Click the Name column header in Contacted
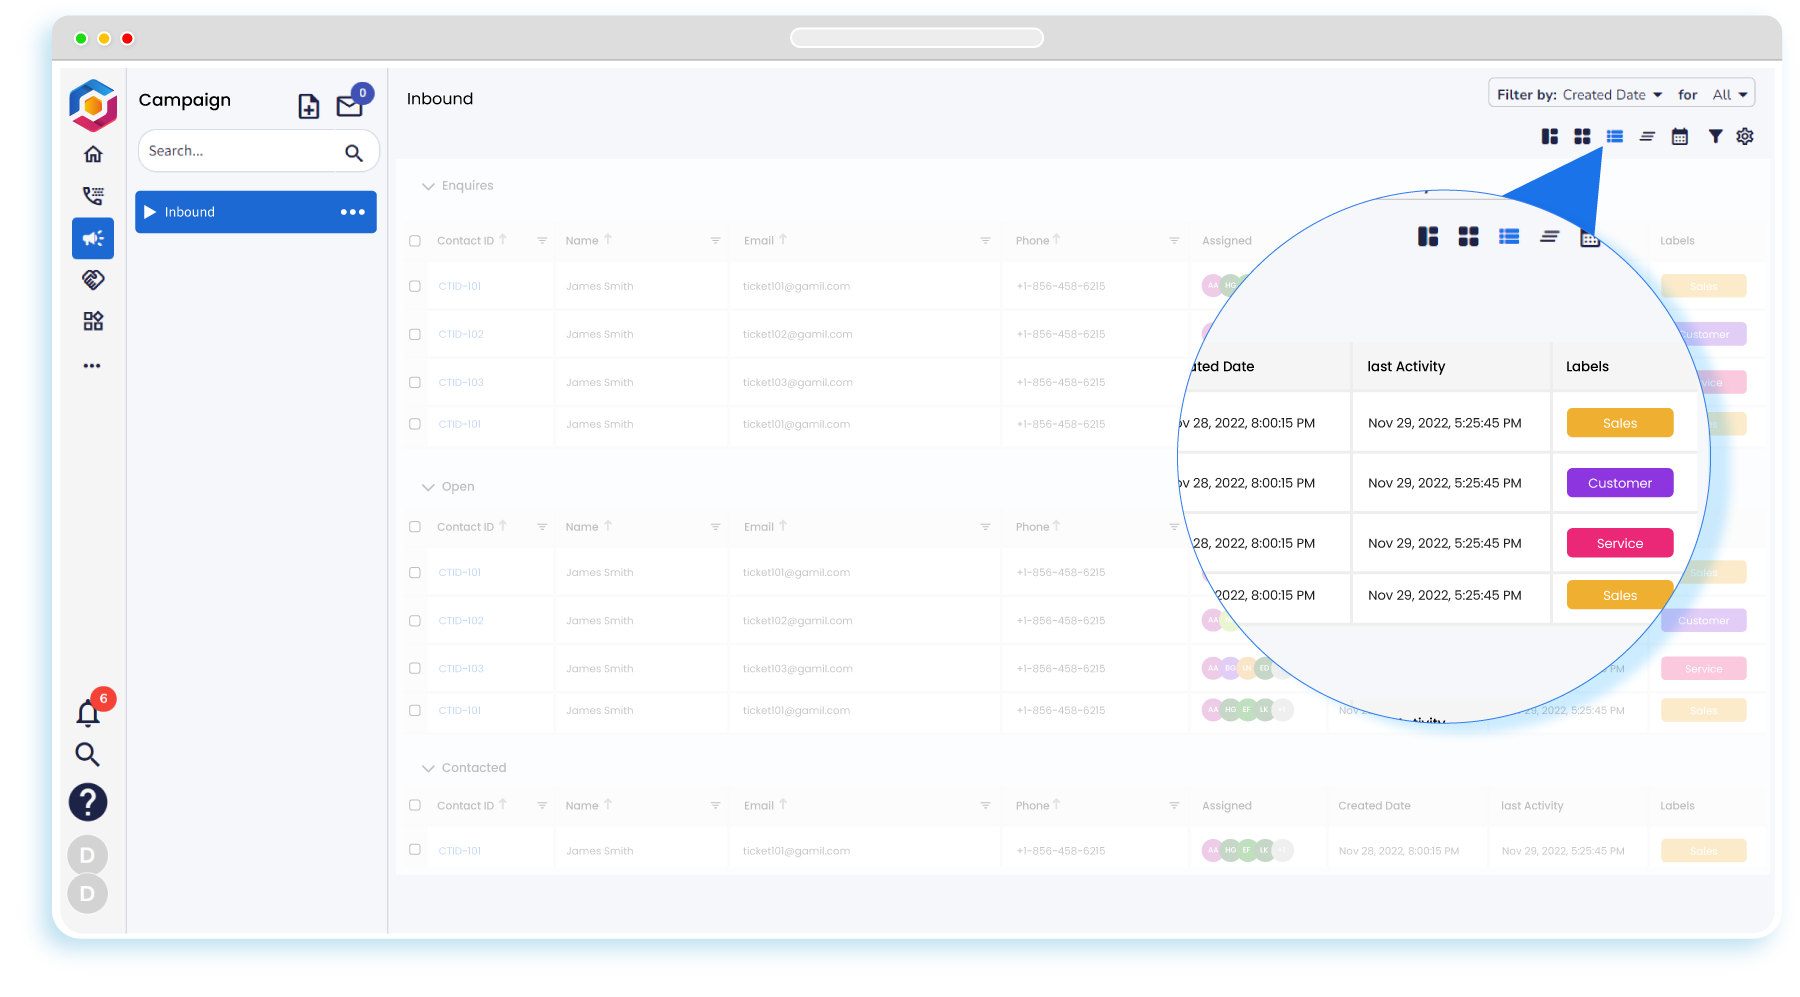Screen dimensions: 1800x997 (582, 806)
